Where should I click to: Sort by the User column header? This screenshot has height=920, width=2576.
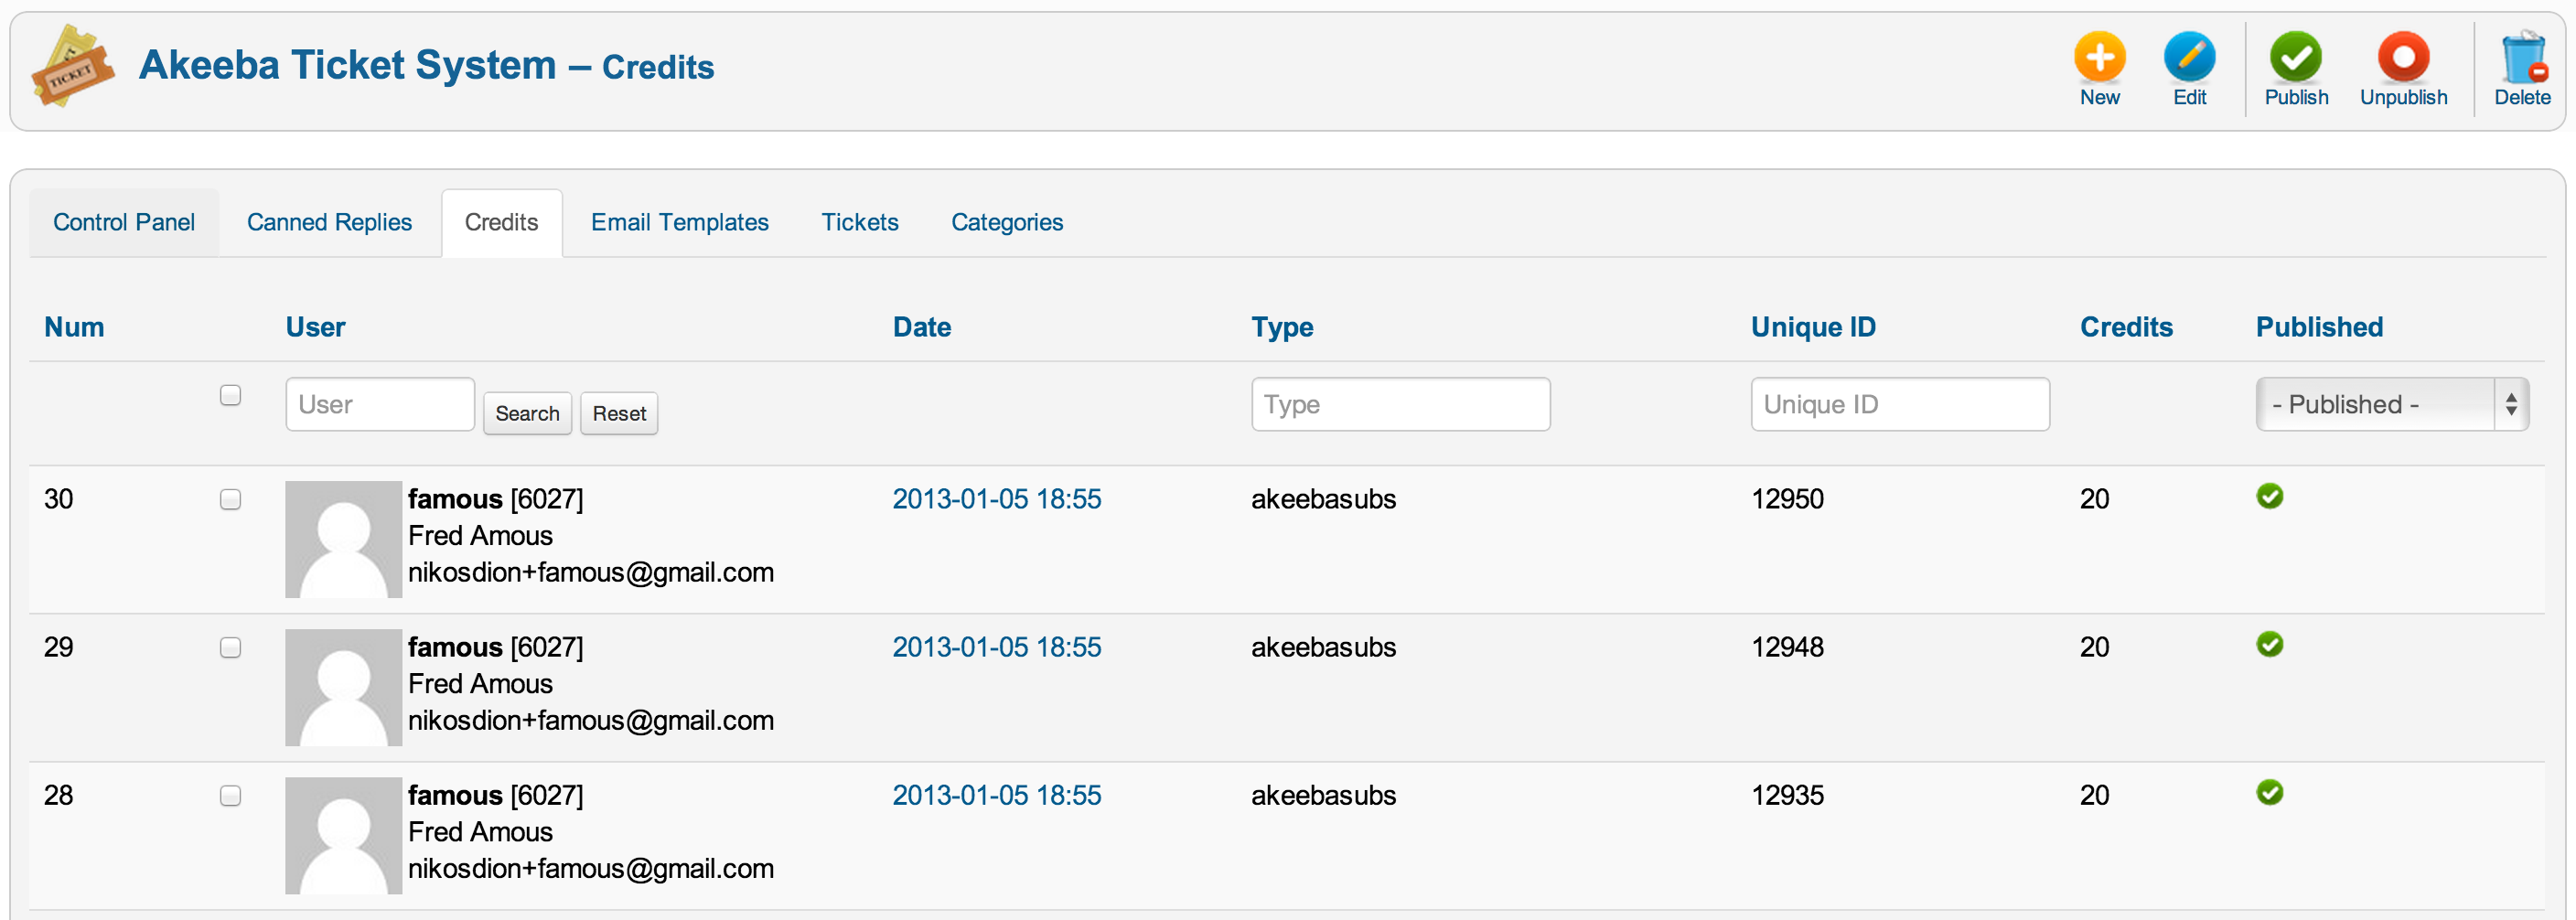click(x=315, y=327)
